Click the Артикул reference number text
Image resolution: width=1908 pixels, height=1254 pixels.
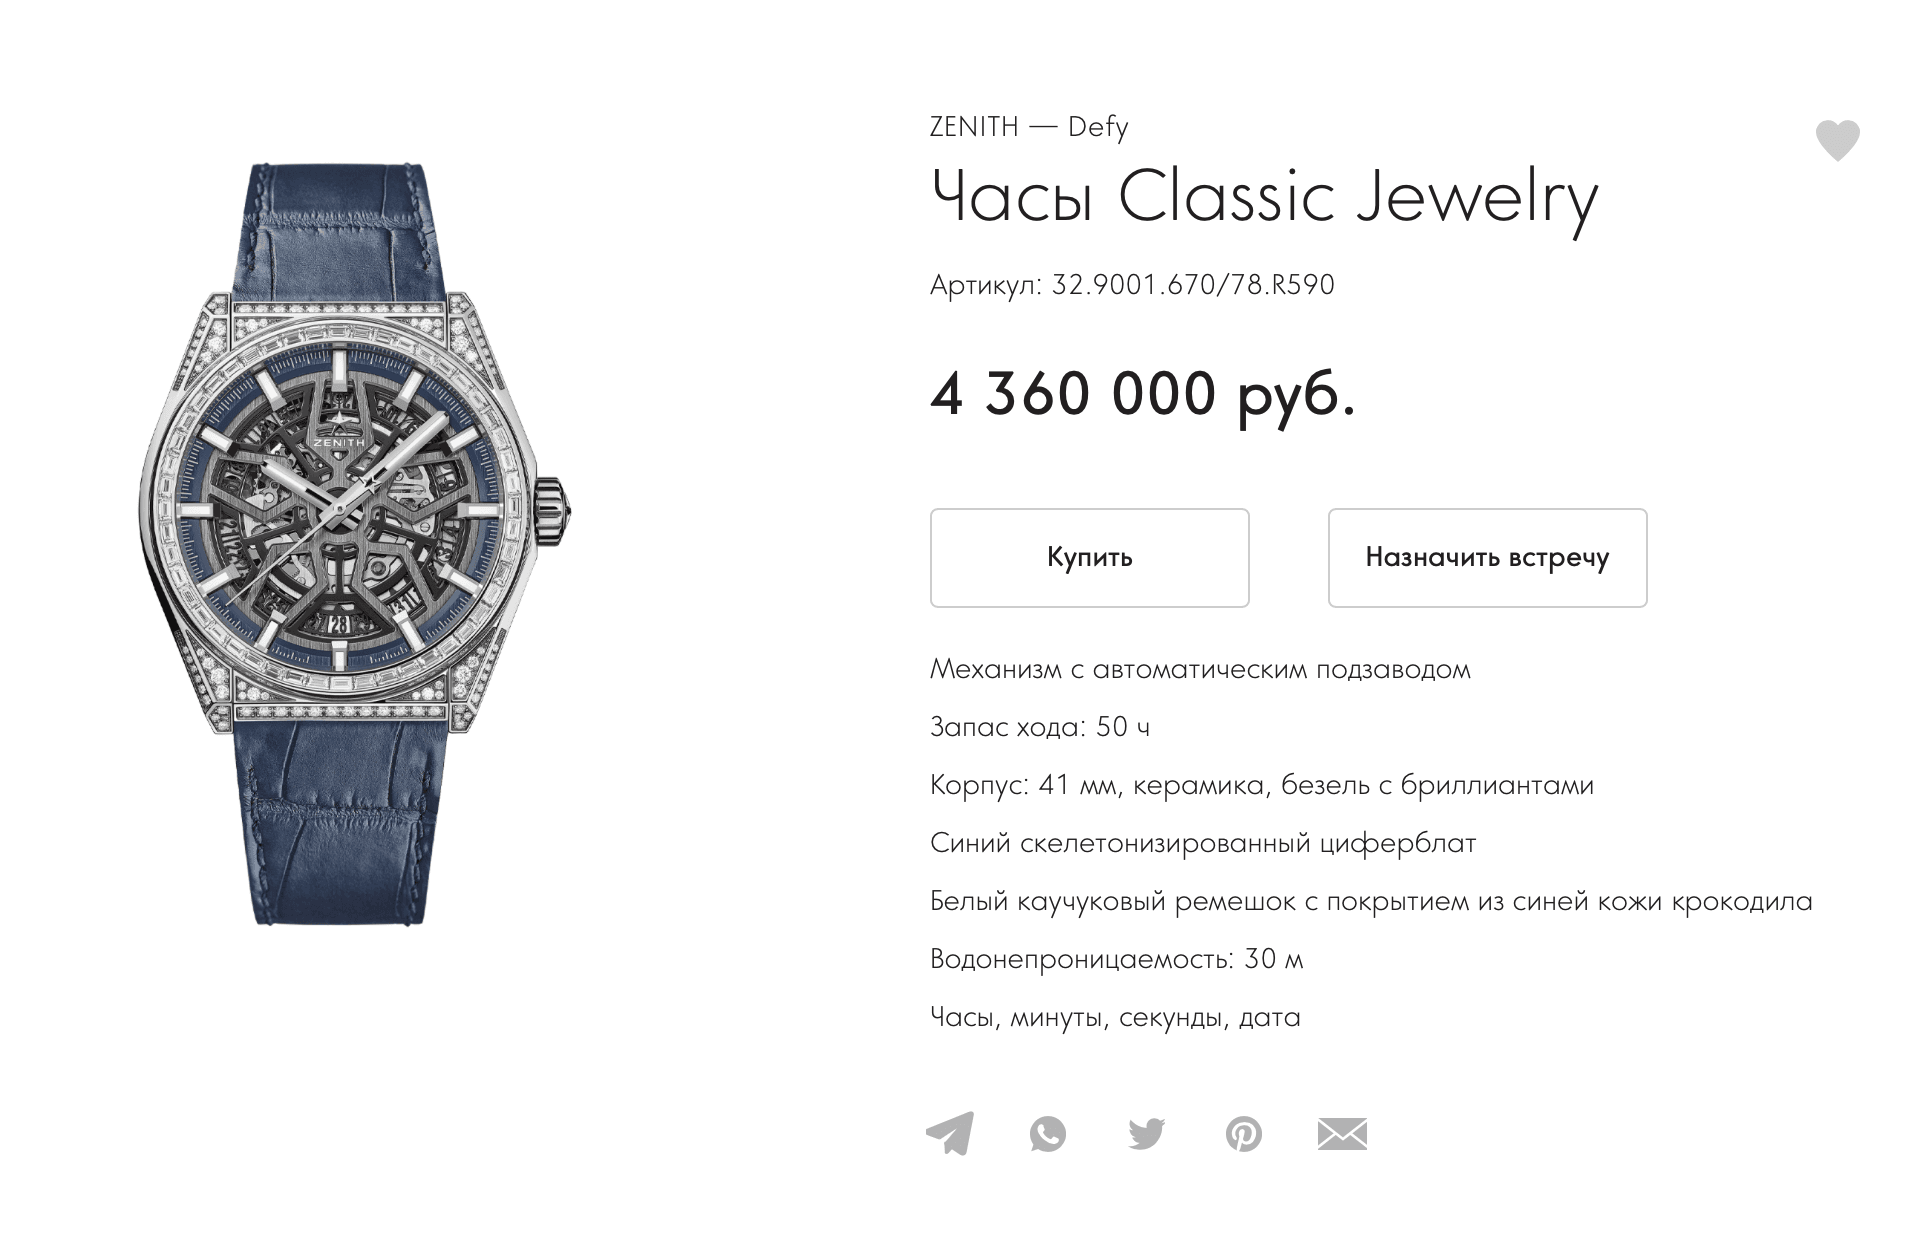(1131, 285)
